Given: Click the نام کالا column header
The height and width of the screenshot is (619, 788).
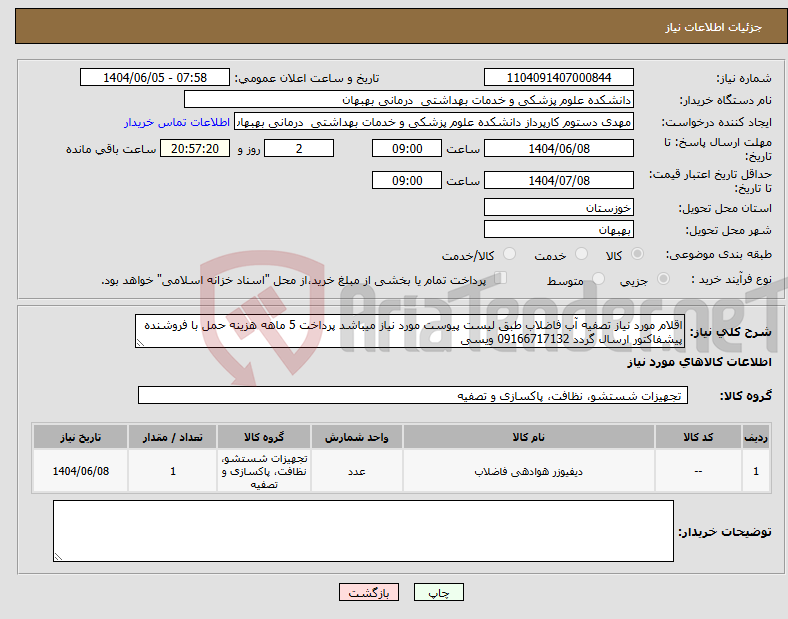Looking at the screenshot, I should pyautogui.click(x=529, y=437).
